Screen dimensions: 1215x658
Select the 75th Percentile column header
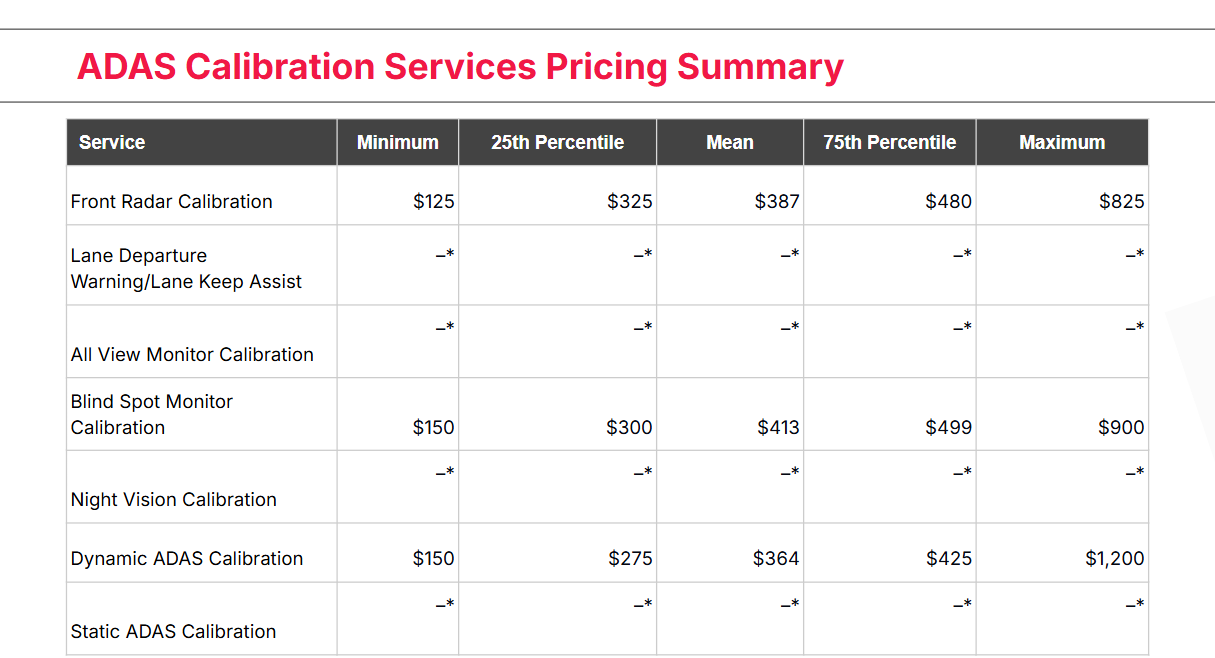(889, 142)
